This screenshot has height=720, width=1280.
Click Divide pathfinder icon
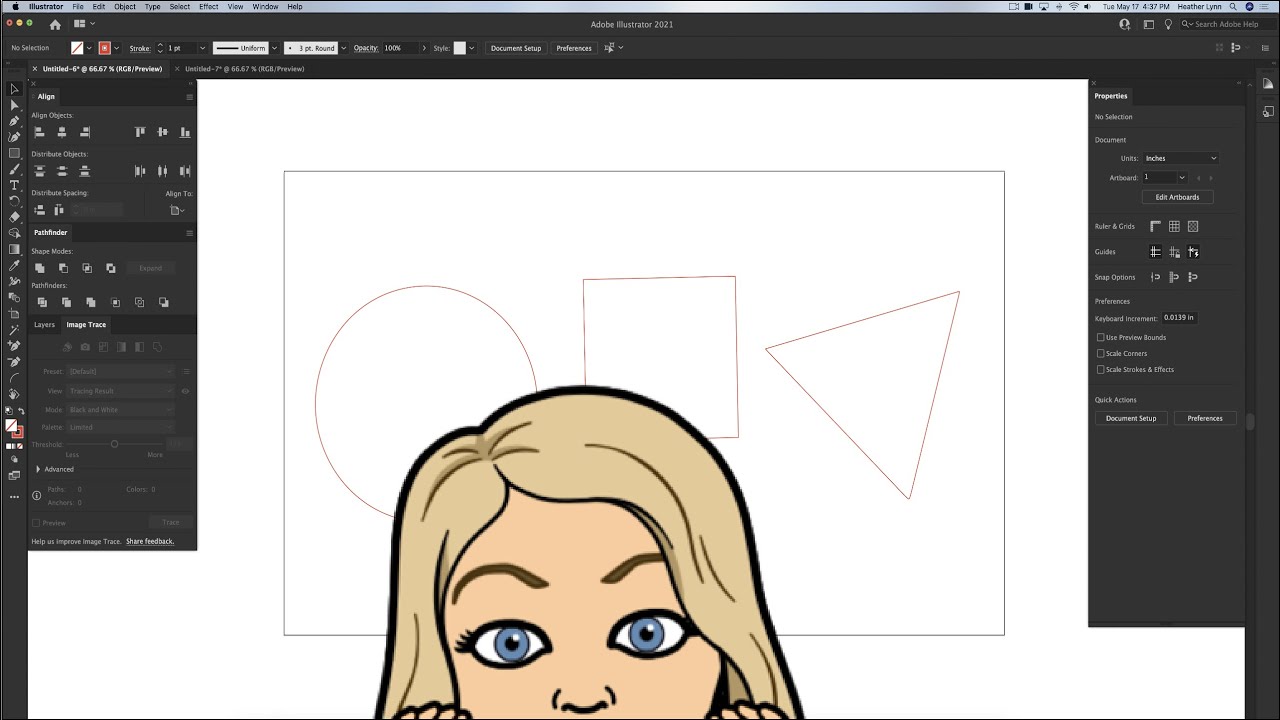(x=42, y=302)
